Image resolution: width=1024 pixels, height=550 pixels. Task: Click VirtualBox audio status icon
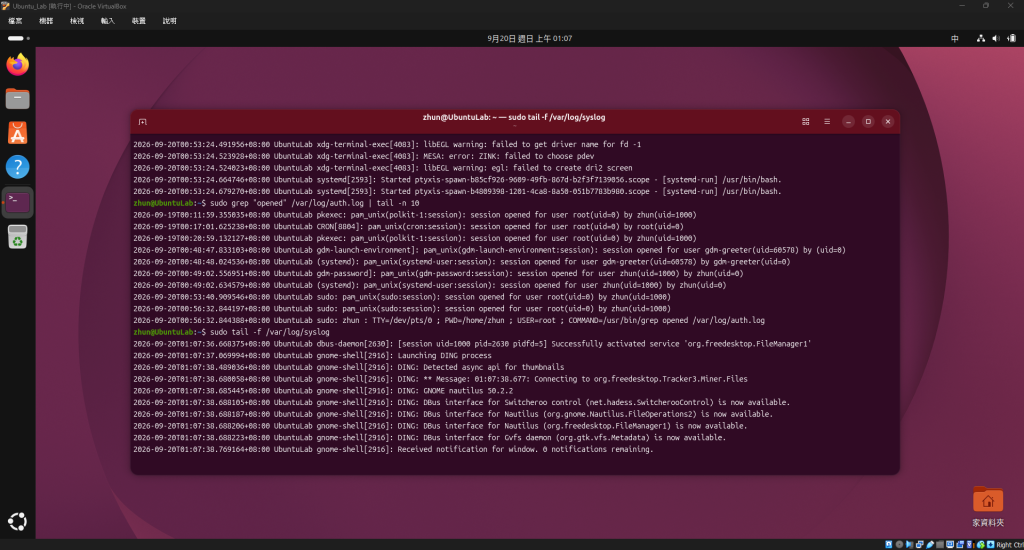pos(909,544)
